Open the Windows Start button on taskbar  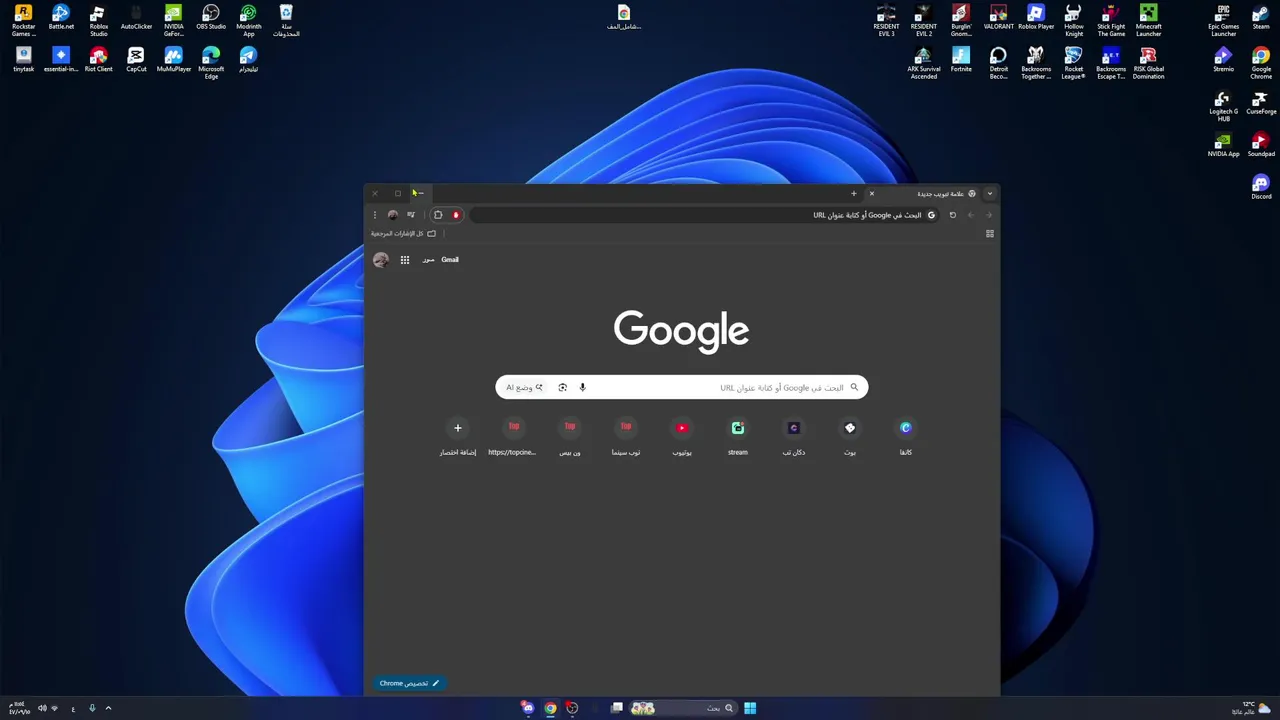click(750, 708)
